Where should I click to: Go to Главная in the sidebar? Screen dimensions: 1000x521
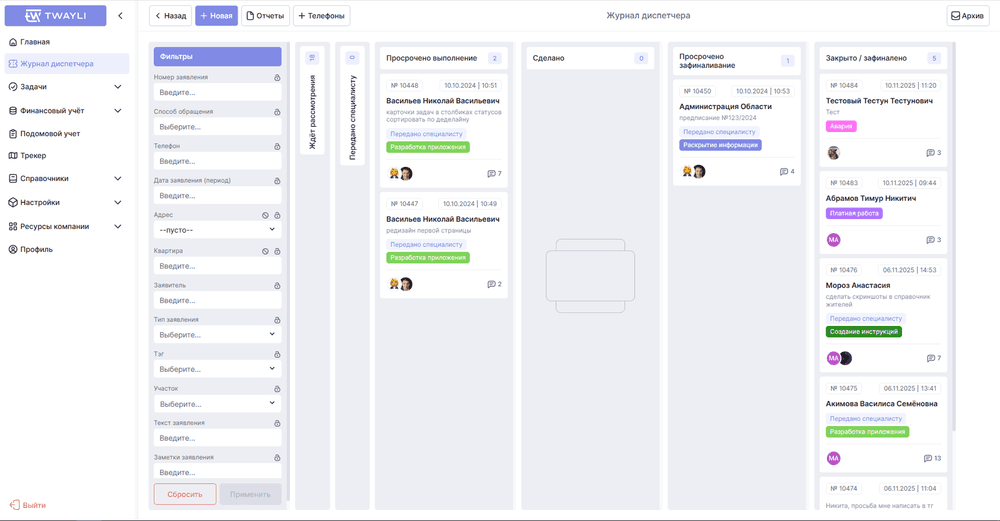click(35, 42)
